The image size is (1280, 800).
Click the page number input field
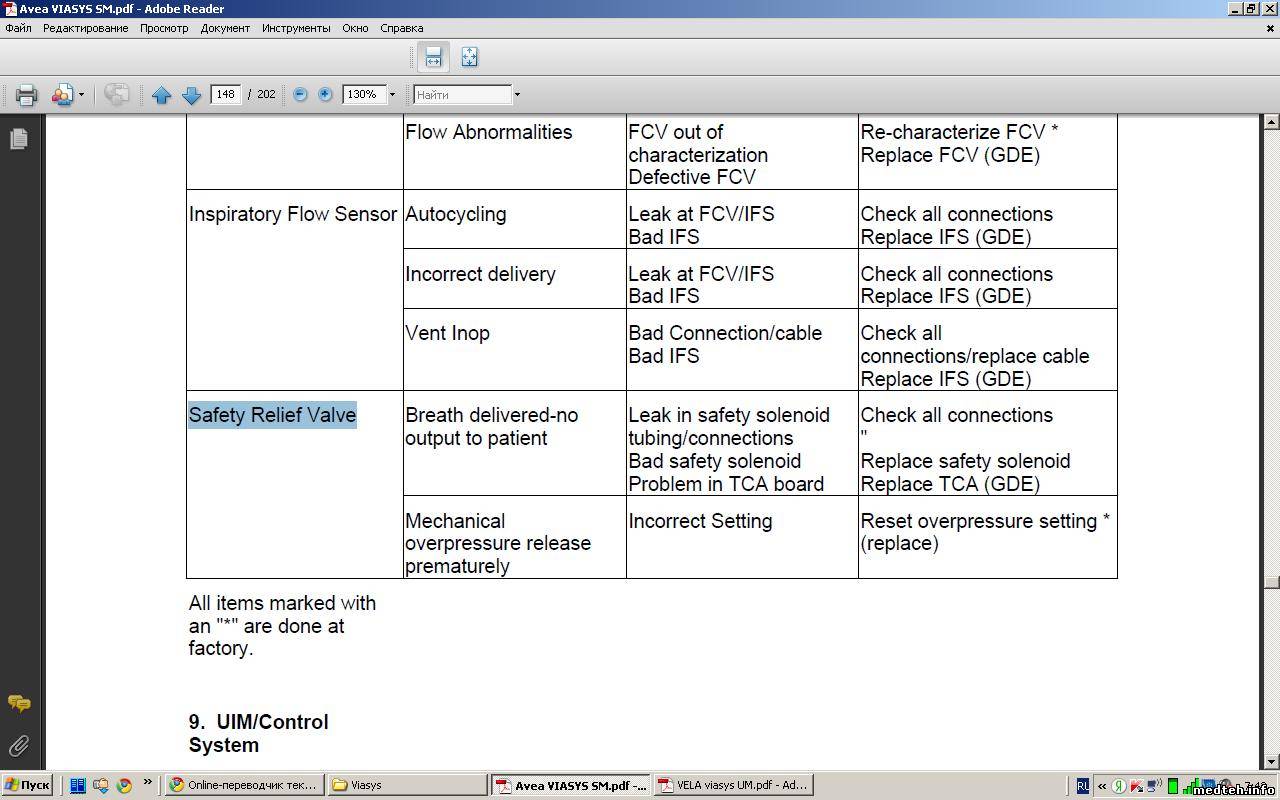pos(225,94)
